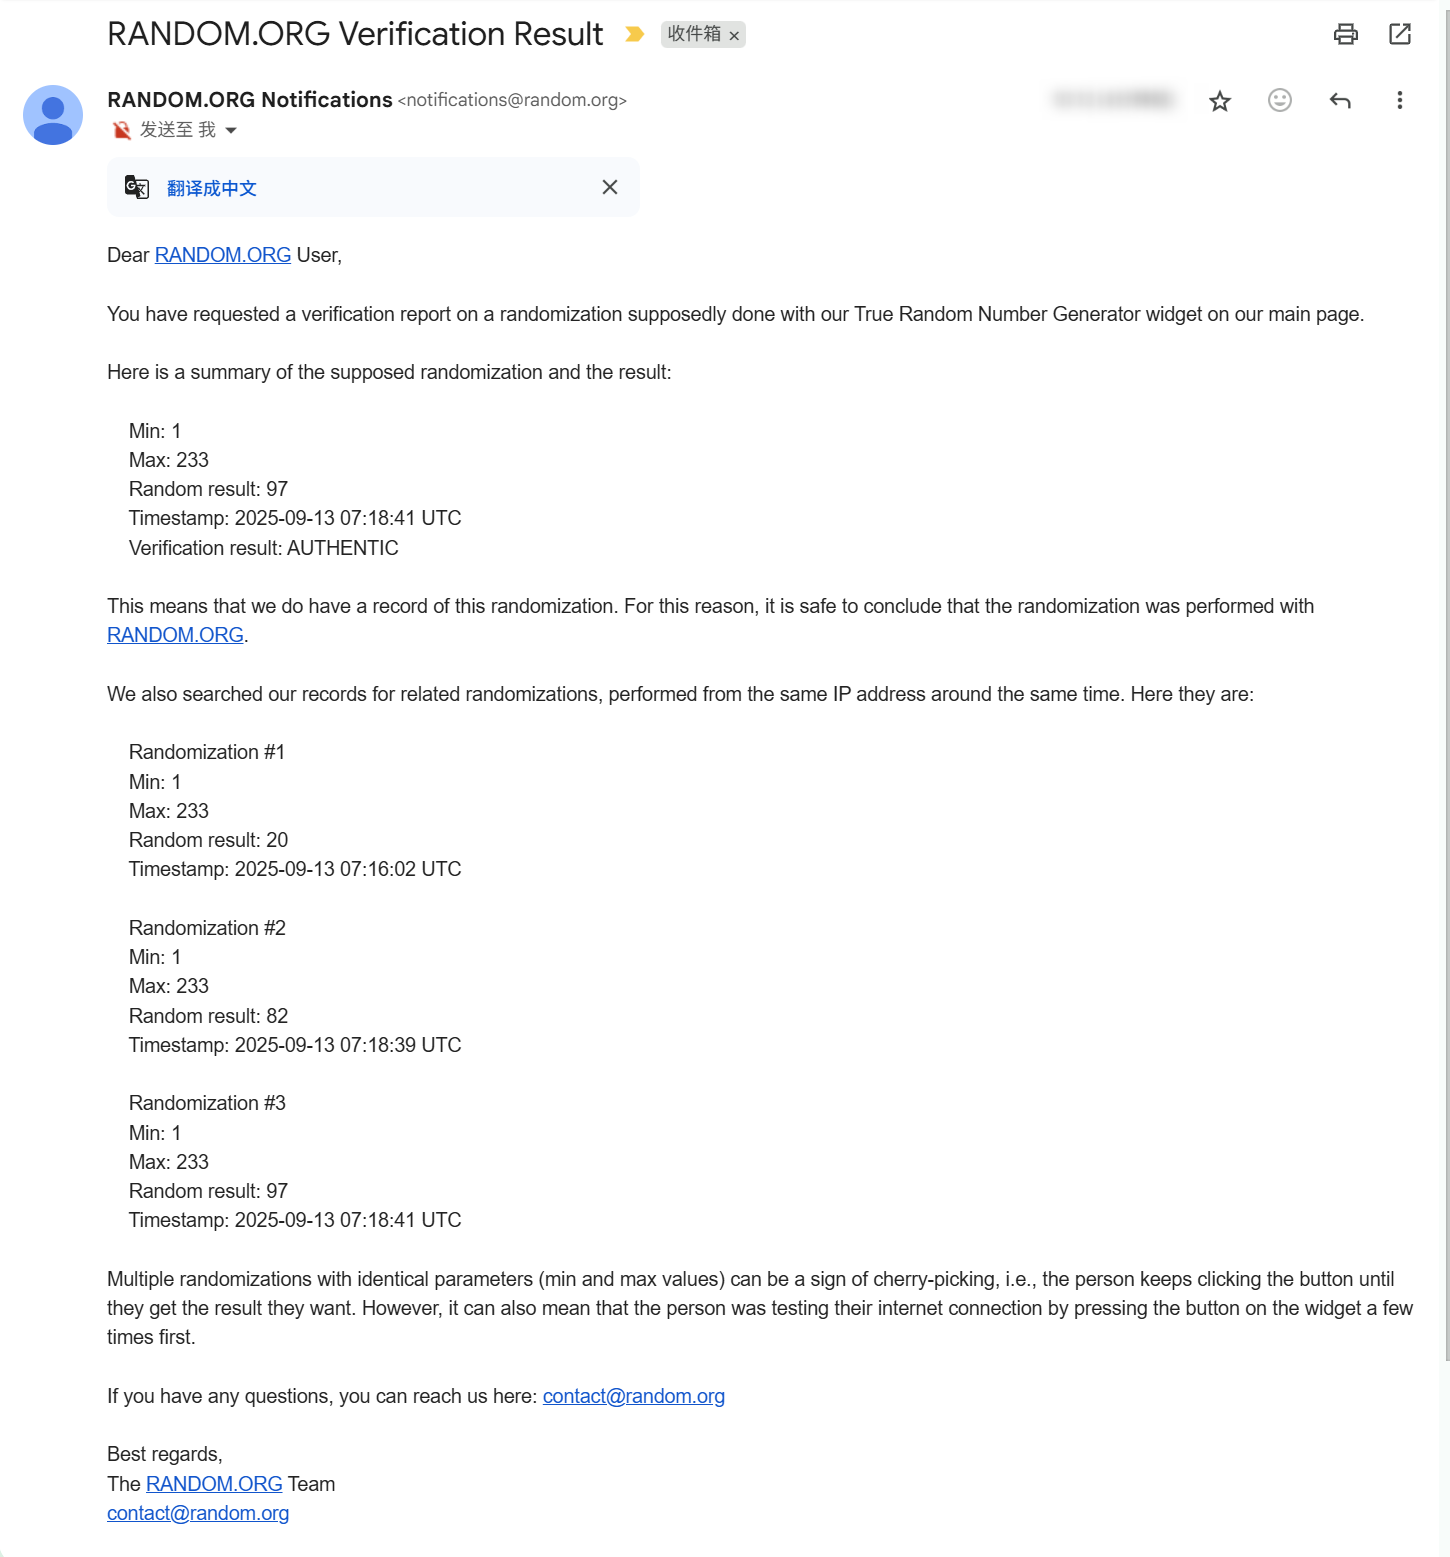This screenshot has height=1557, width=1450.
Task: Remove the 收件箱 inbox label
Action: tap(734, 36)
